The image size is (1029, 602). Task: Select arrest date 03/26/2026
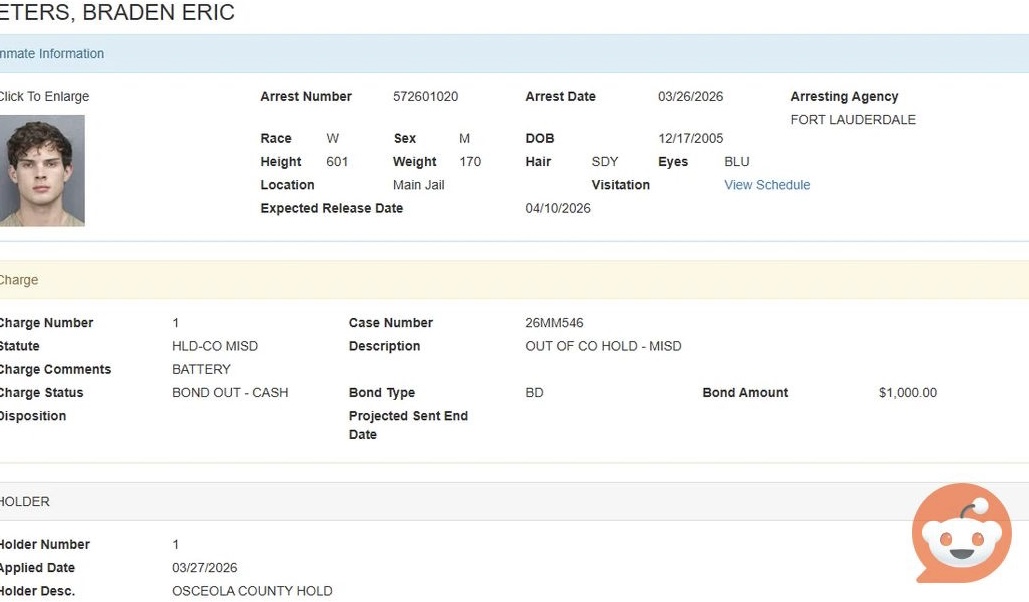(x=690, y=97)
